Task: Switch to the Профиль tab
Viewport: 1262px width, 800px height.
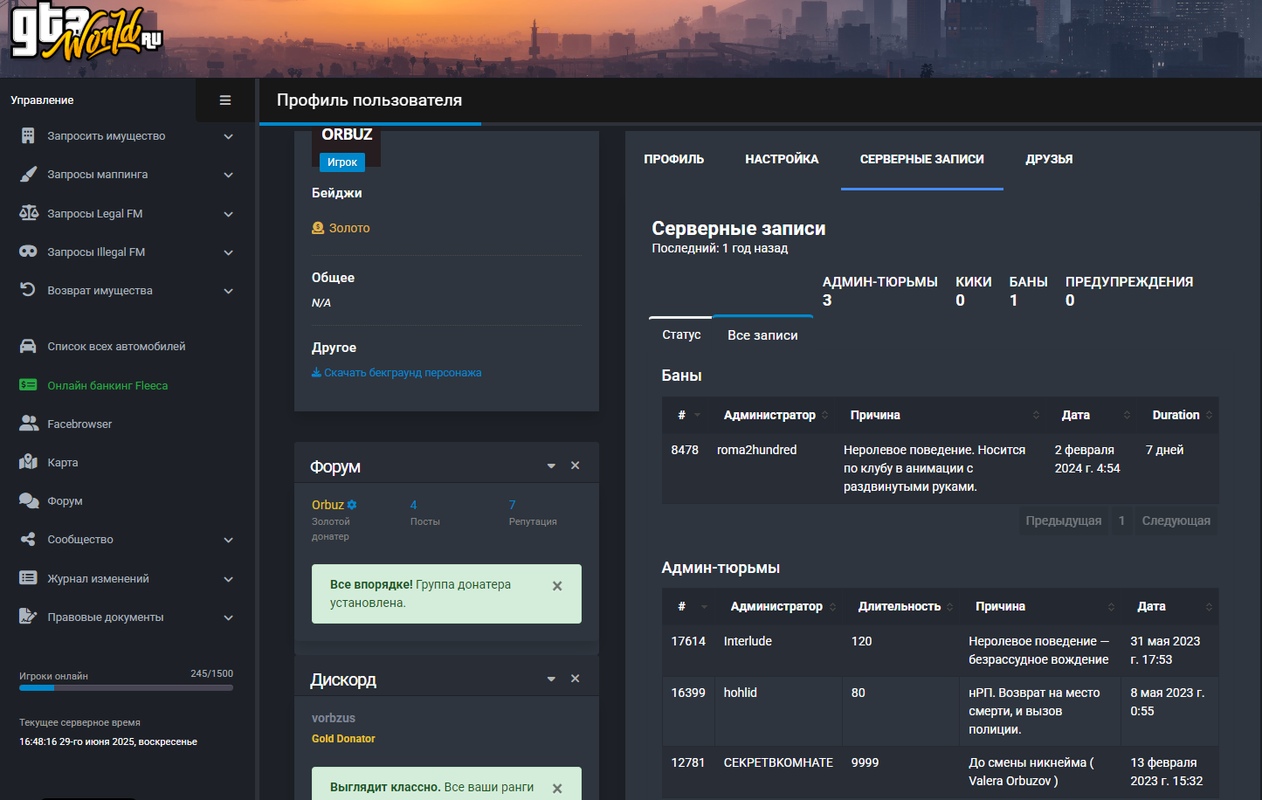Action: pyautogui.click(x=674, y=159)
